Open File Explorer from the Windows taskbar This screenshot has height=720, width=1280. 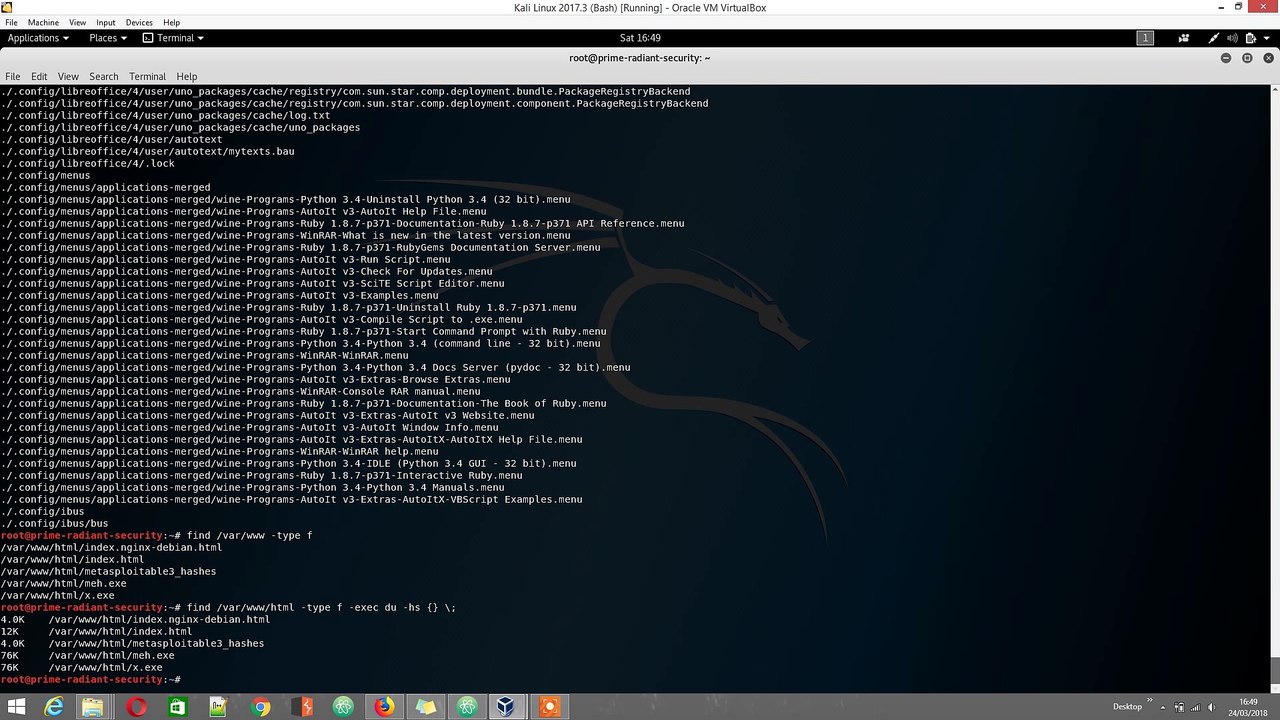click(x=93, y=707)
